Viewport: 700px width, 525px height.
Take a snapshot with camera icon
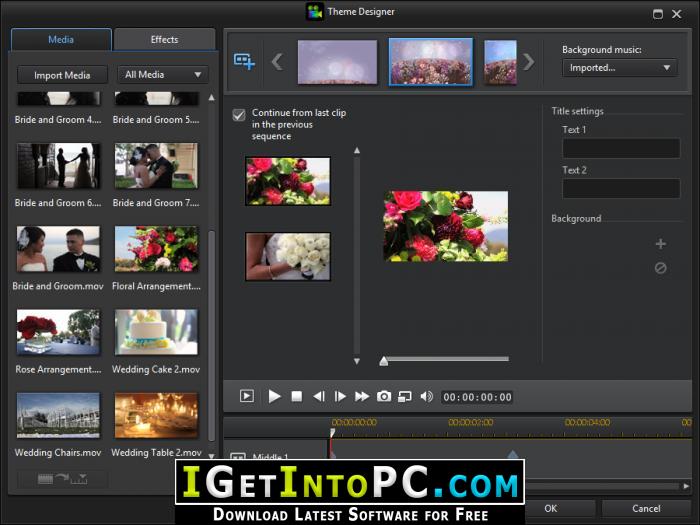coord(384,396)
